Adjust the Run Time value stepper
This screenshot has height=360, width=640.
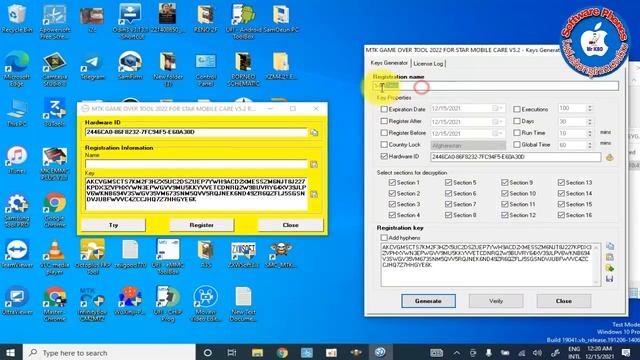coord(589,133)
